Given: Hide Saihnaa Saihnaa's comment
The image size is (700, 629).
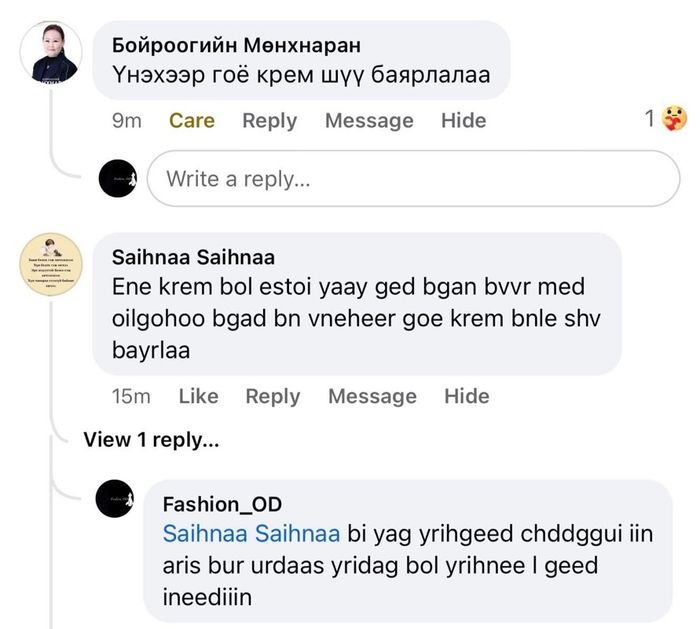Looking at the screenshot, I should (466, 396).
